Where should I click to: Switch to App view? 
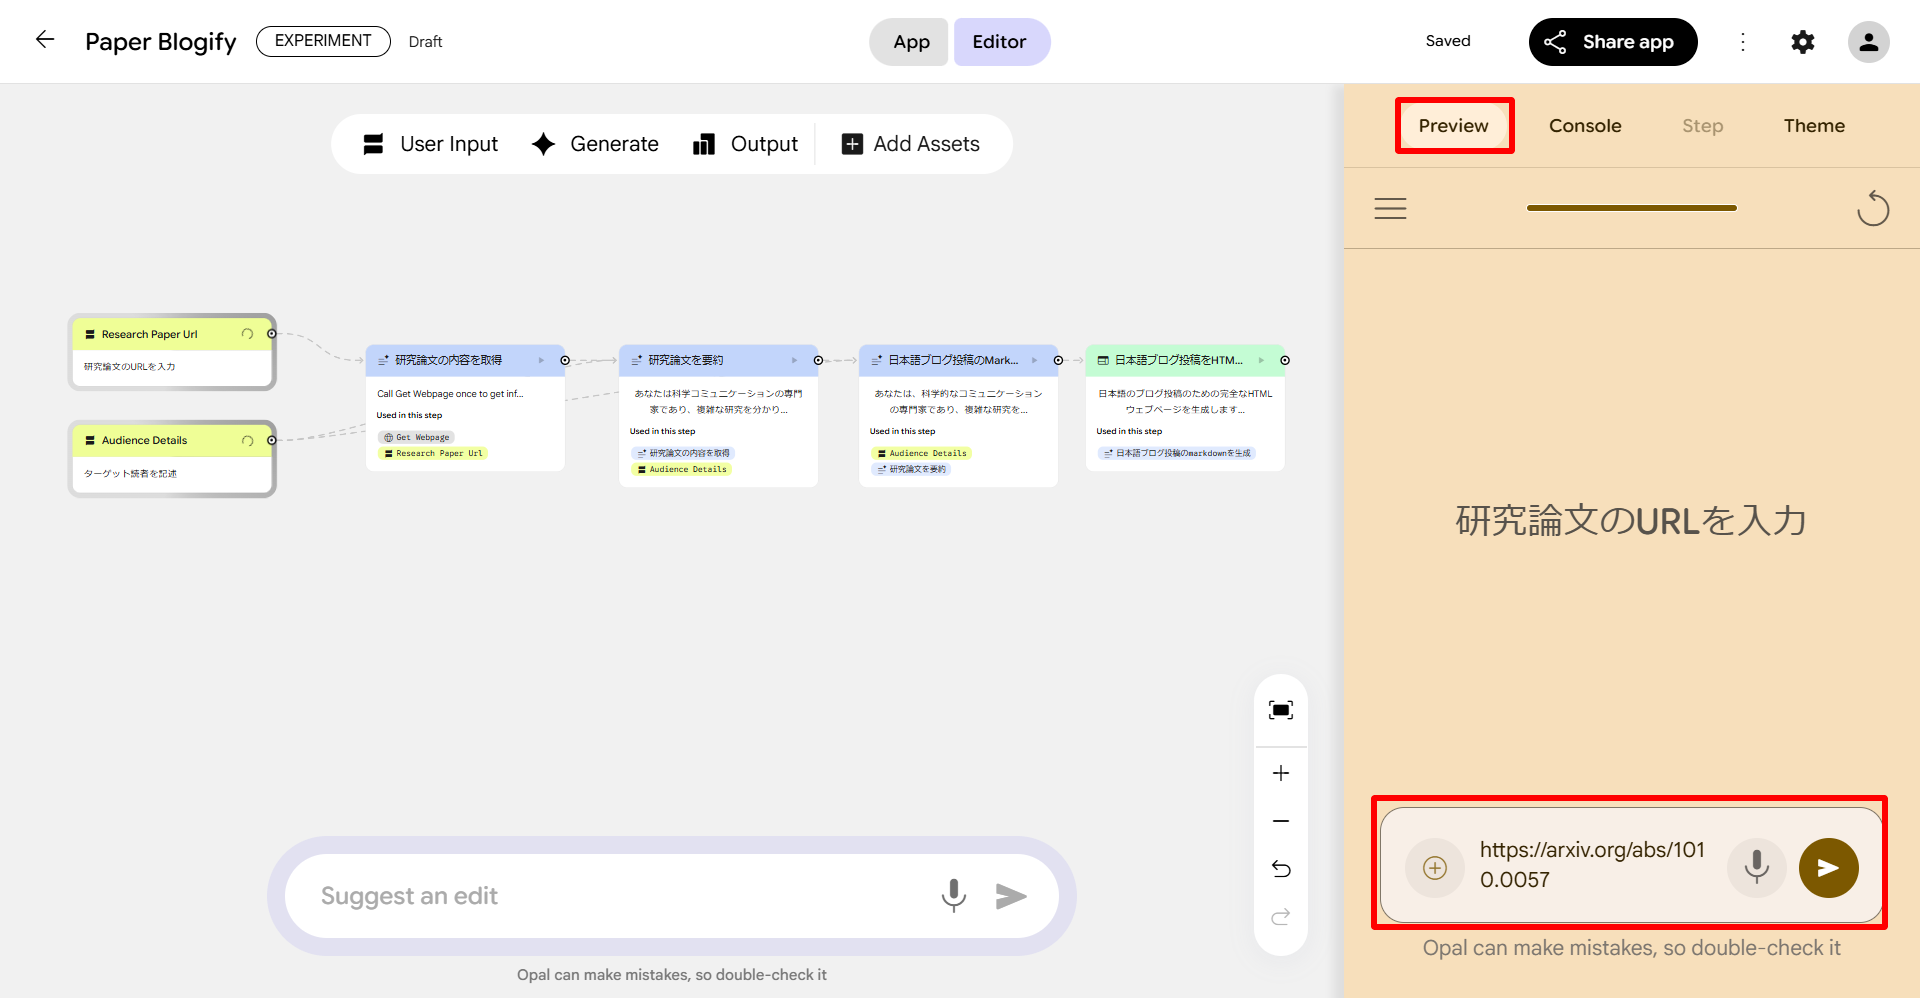click(910, 42)
